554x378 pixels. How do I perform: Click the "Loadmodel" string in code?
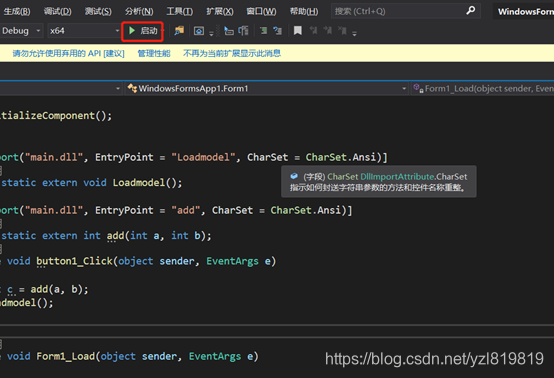(x=203, y=157)
